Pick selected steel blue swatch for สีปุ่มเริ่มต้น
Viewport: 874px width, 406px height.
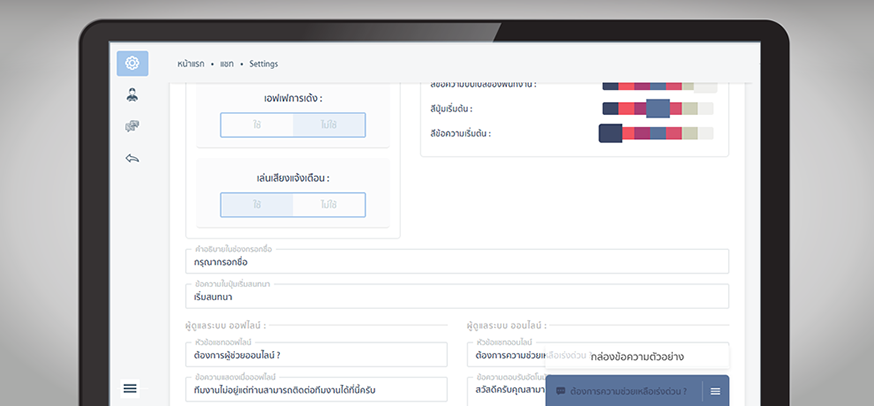658,108
